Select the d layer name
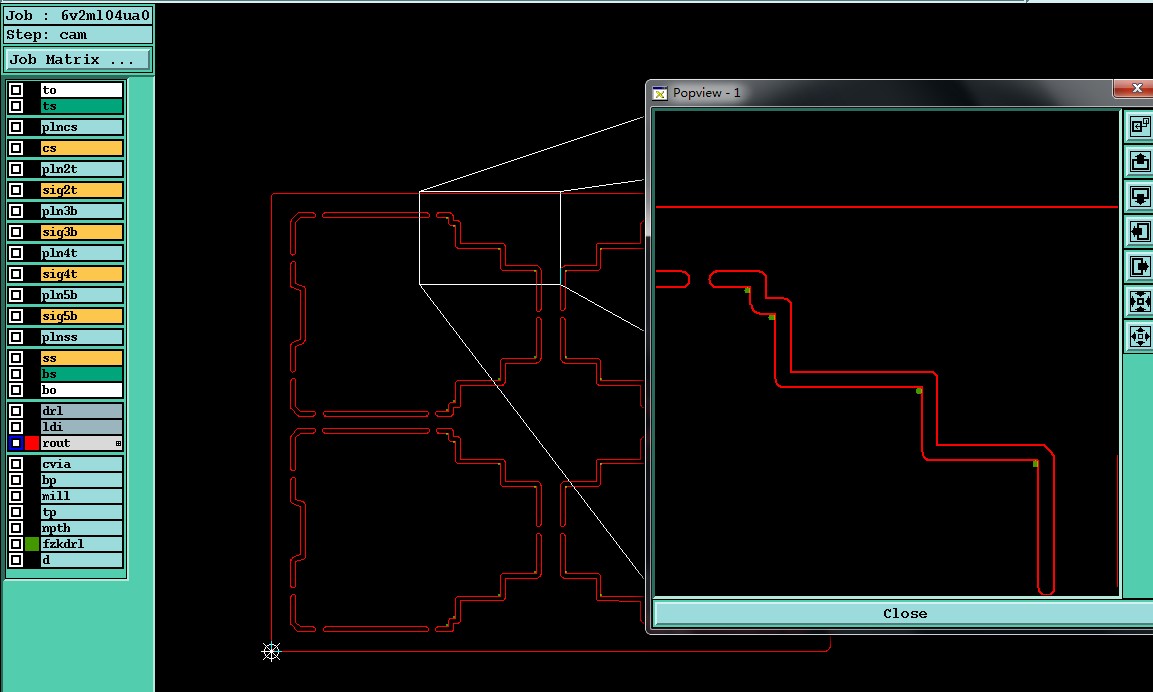The width and height of the screenshot is (1153, 692). 82,560
